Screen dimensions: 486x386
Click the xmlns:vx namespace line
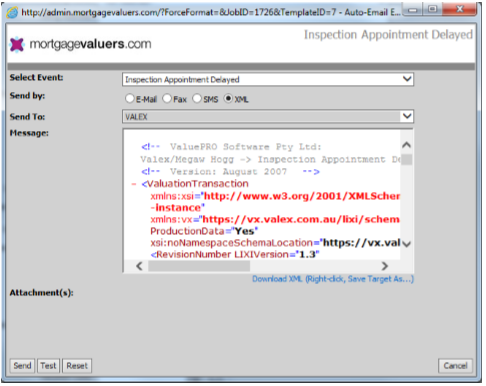275,219
